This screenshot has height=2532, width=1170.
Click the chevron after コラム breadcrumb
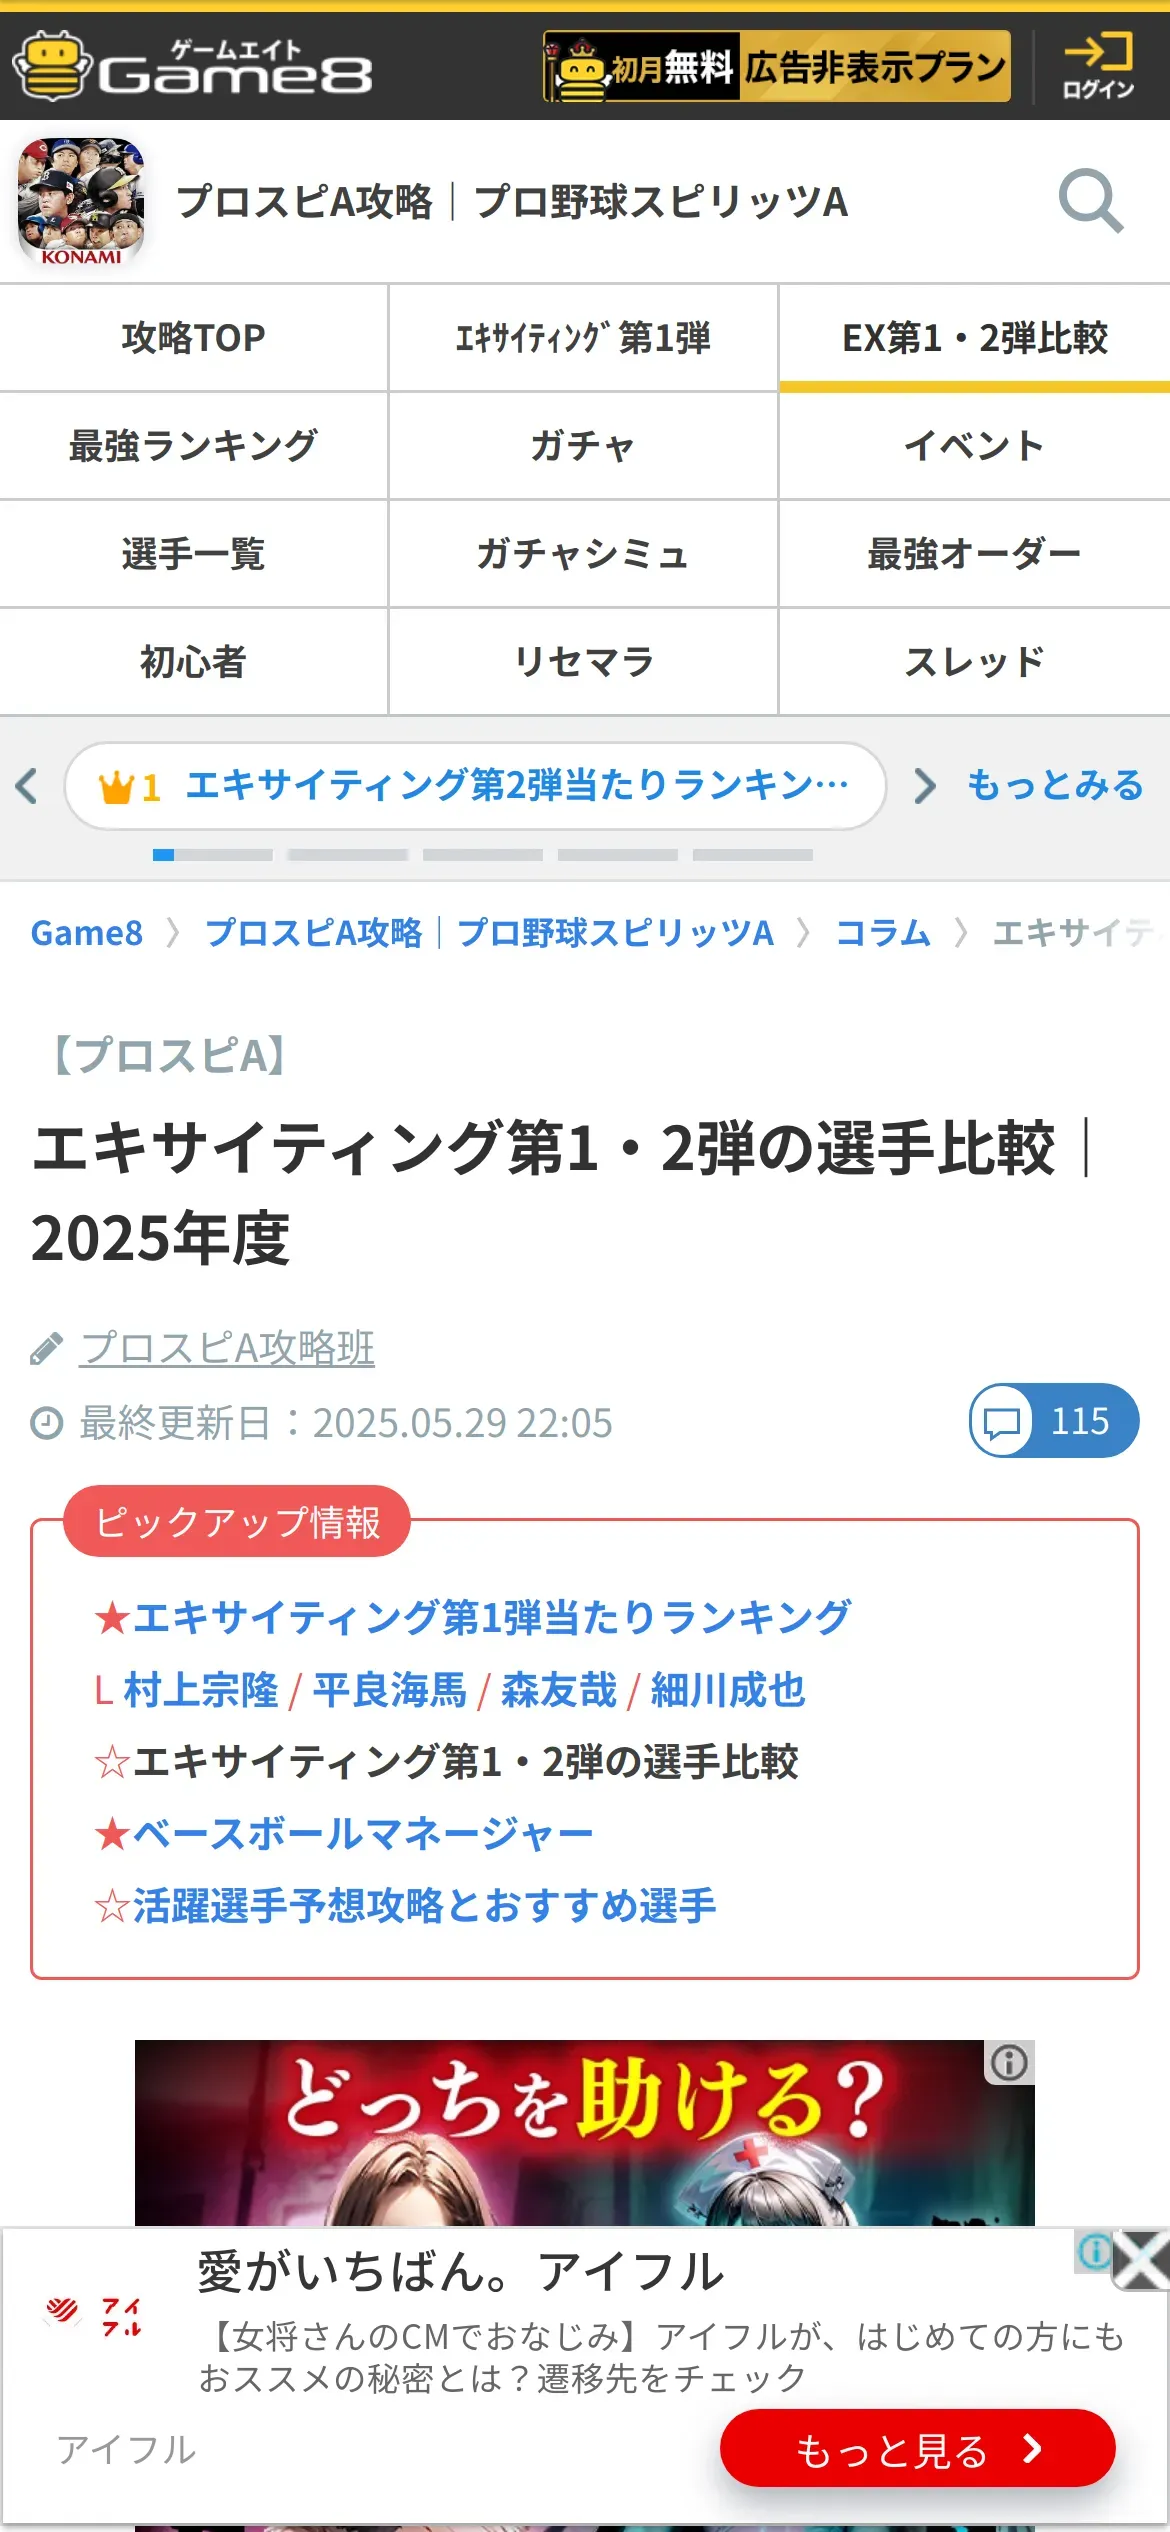click(961, 933)
